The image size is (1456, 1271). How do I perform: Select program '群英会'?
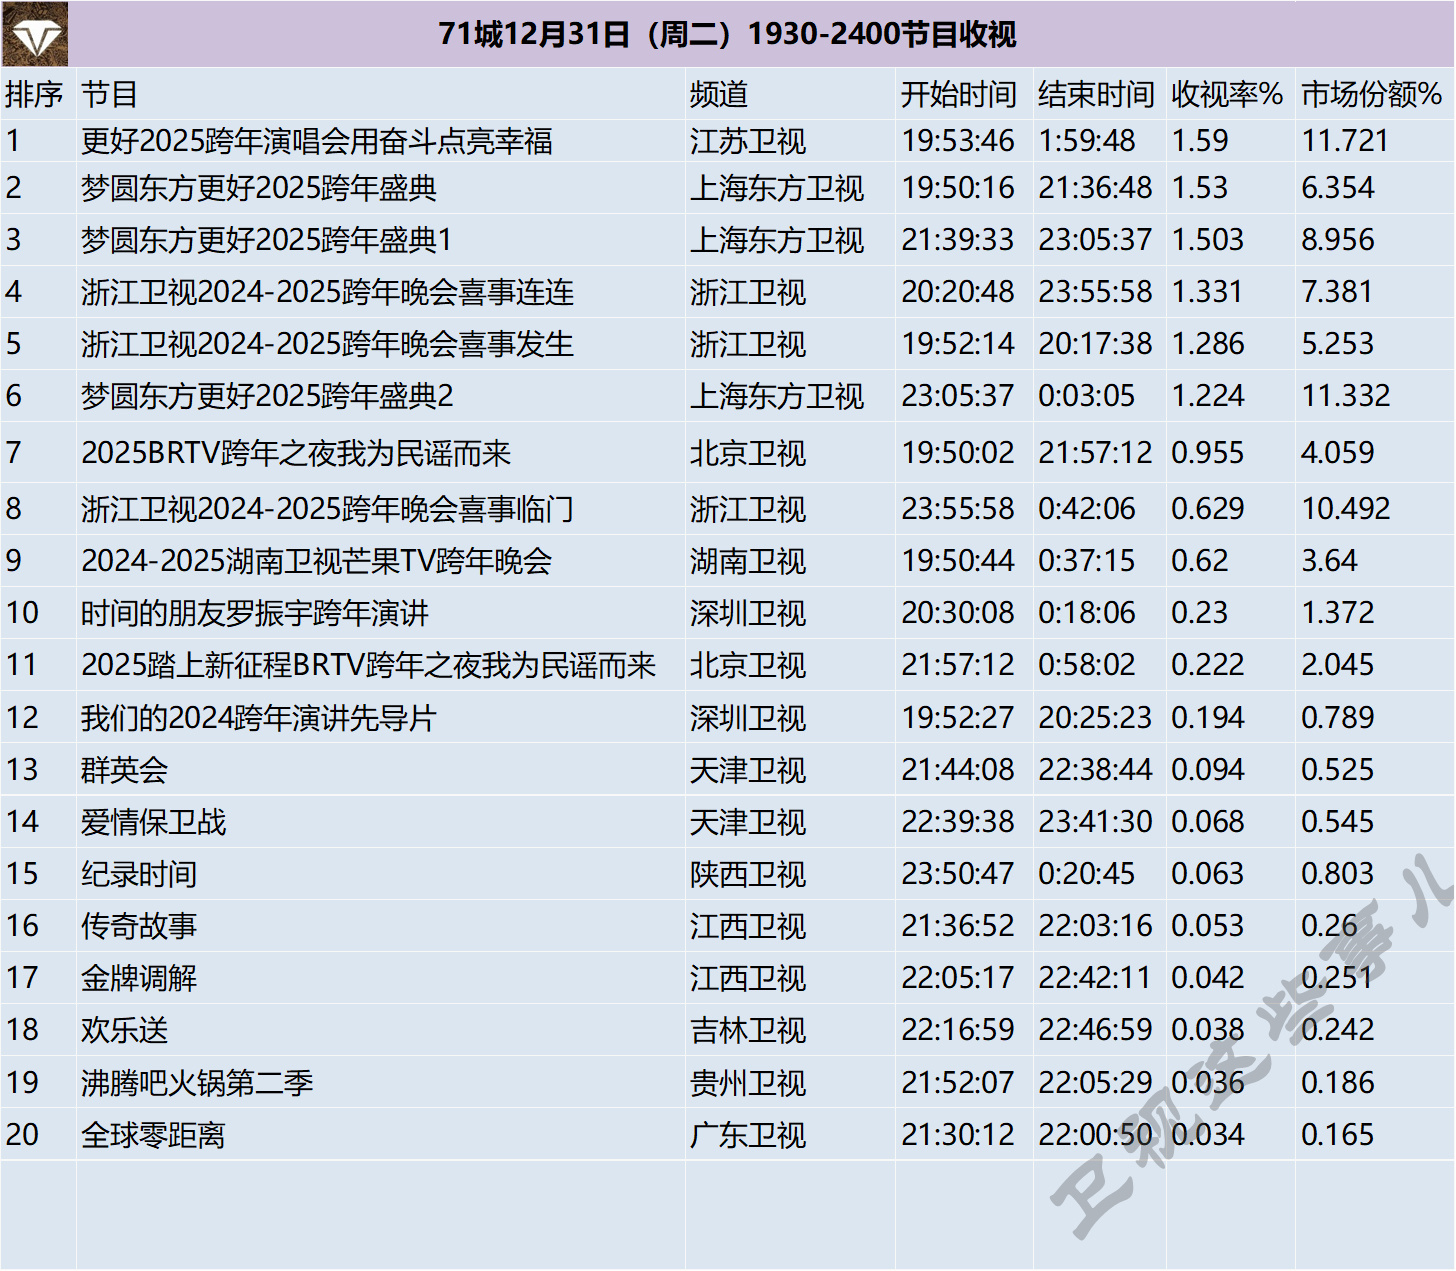pyautogui.click(x=124, y=770)
